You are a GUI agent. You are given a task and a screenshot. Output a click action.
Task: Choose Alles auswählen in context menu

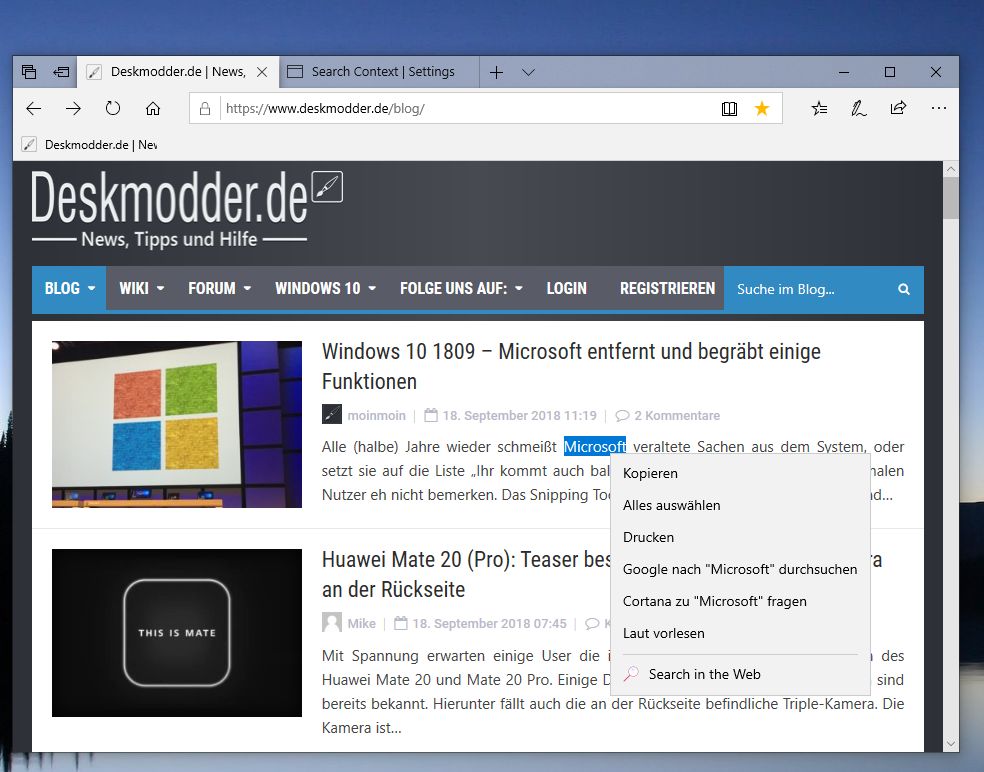coord(740,505)
